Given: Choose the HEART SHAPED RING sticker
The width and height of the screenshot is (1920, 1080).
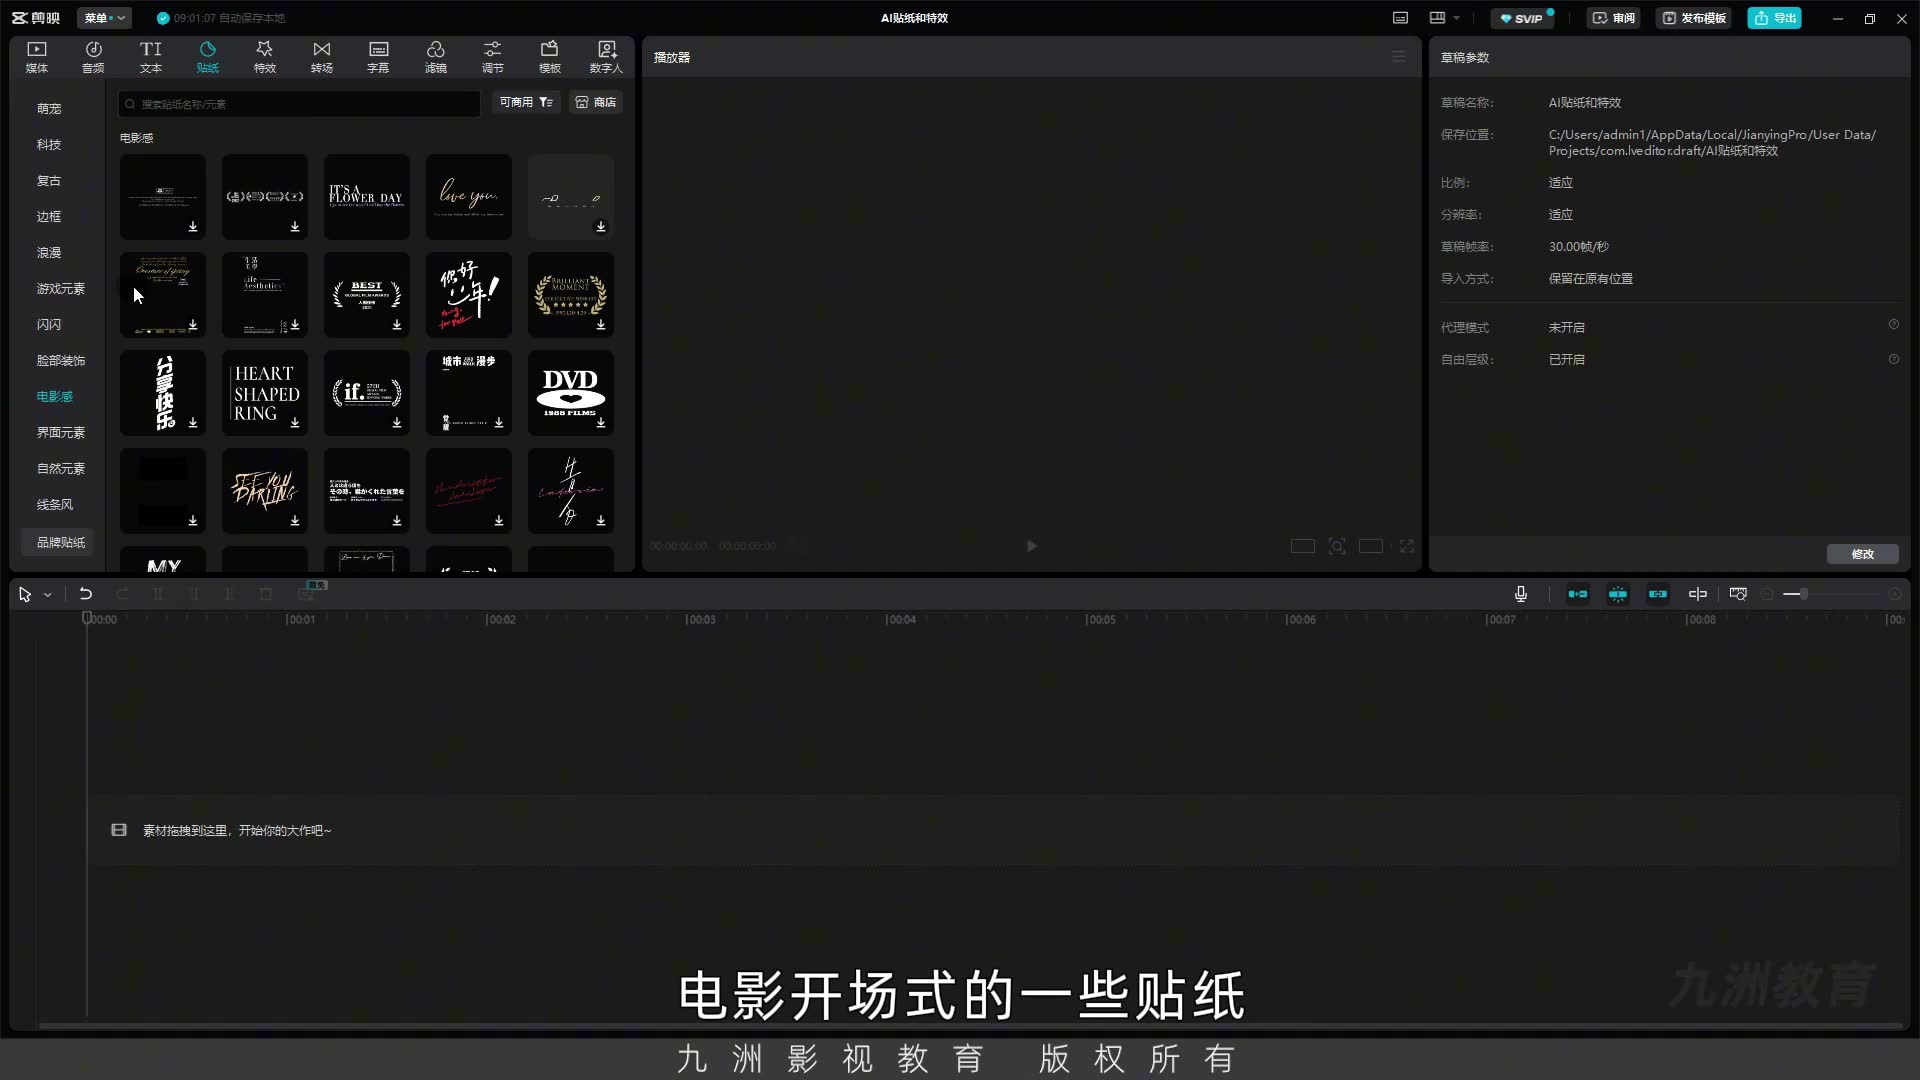Looking at the screenshot, I should click(x=265, y=392).
